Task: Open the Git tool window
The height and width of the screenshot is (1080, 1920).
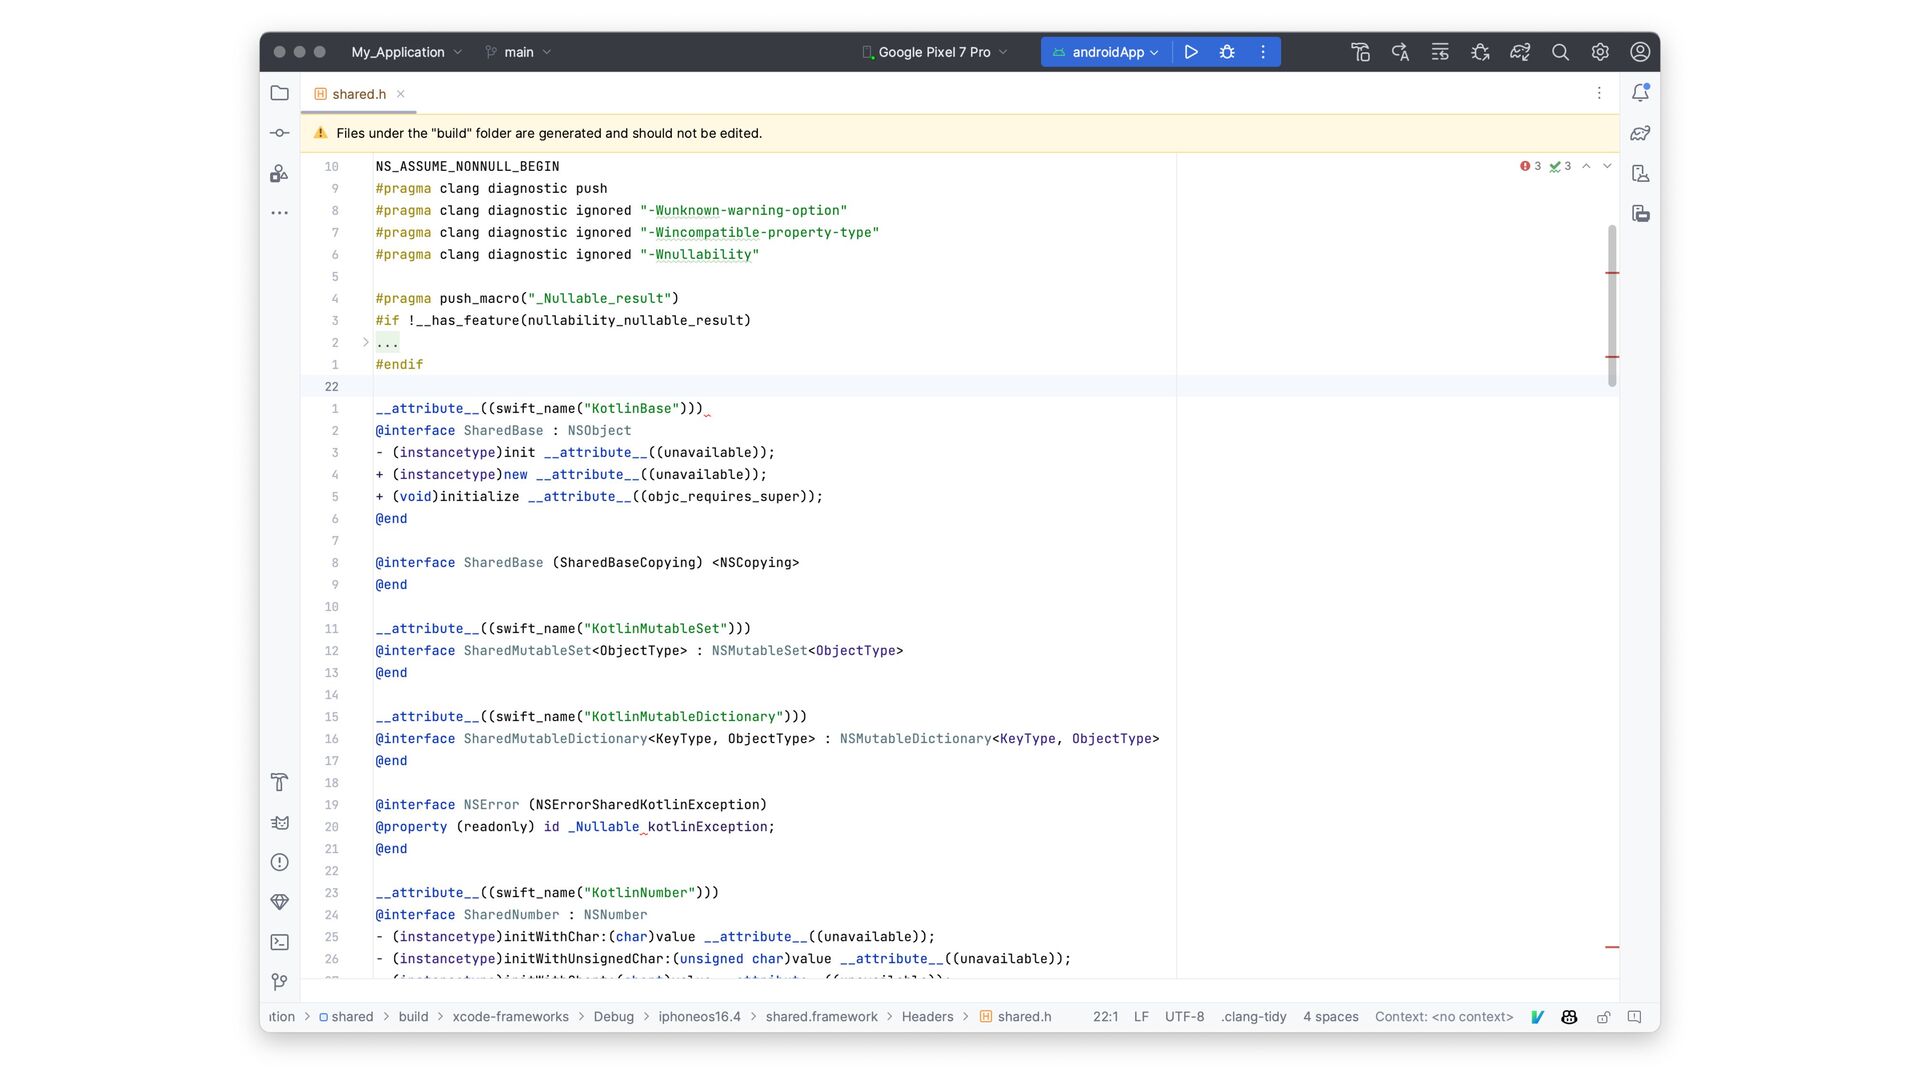Action: coord(280,982)
